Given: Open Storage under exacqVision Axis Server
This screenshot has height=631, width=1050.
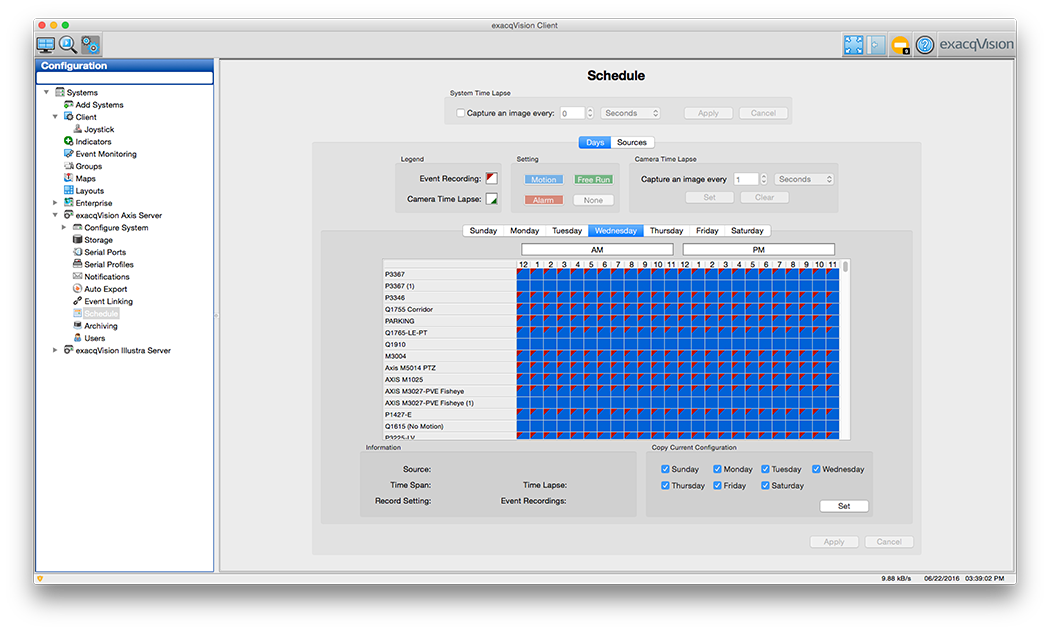Looking at the screenshot, I should (x=98, y=240).
